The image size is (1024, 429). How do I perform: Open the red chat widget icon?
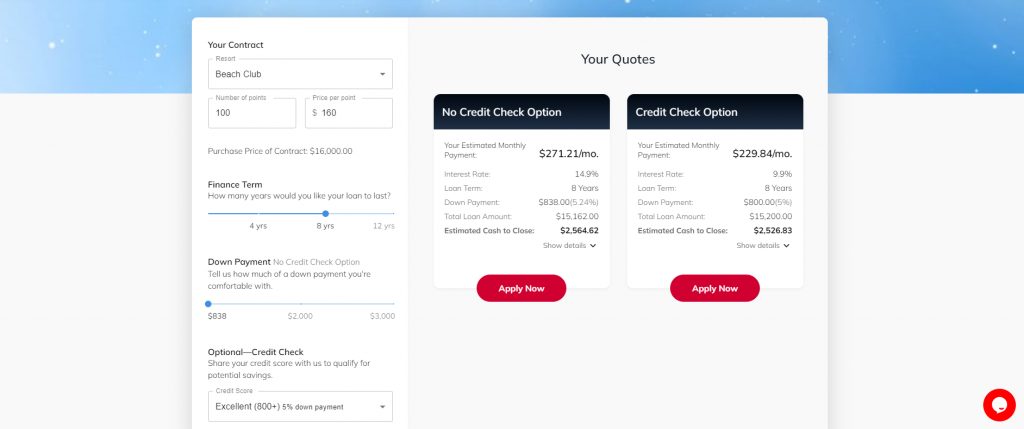click(x=999, y=404)
